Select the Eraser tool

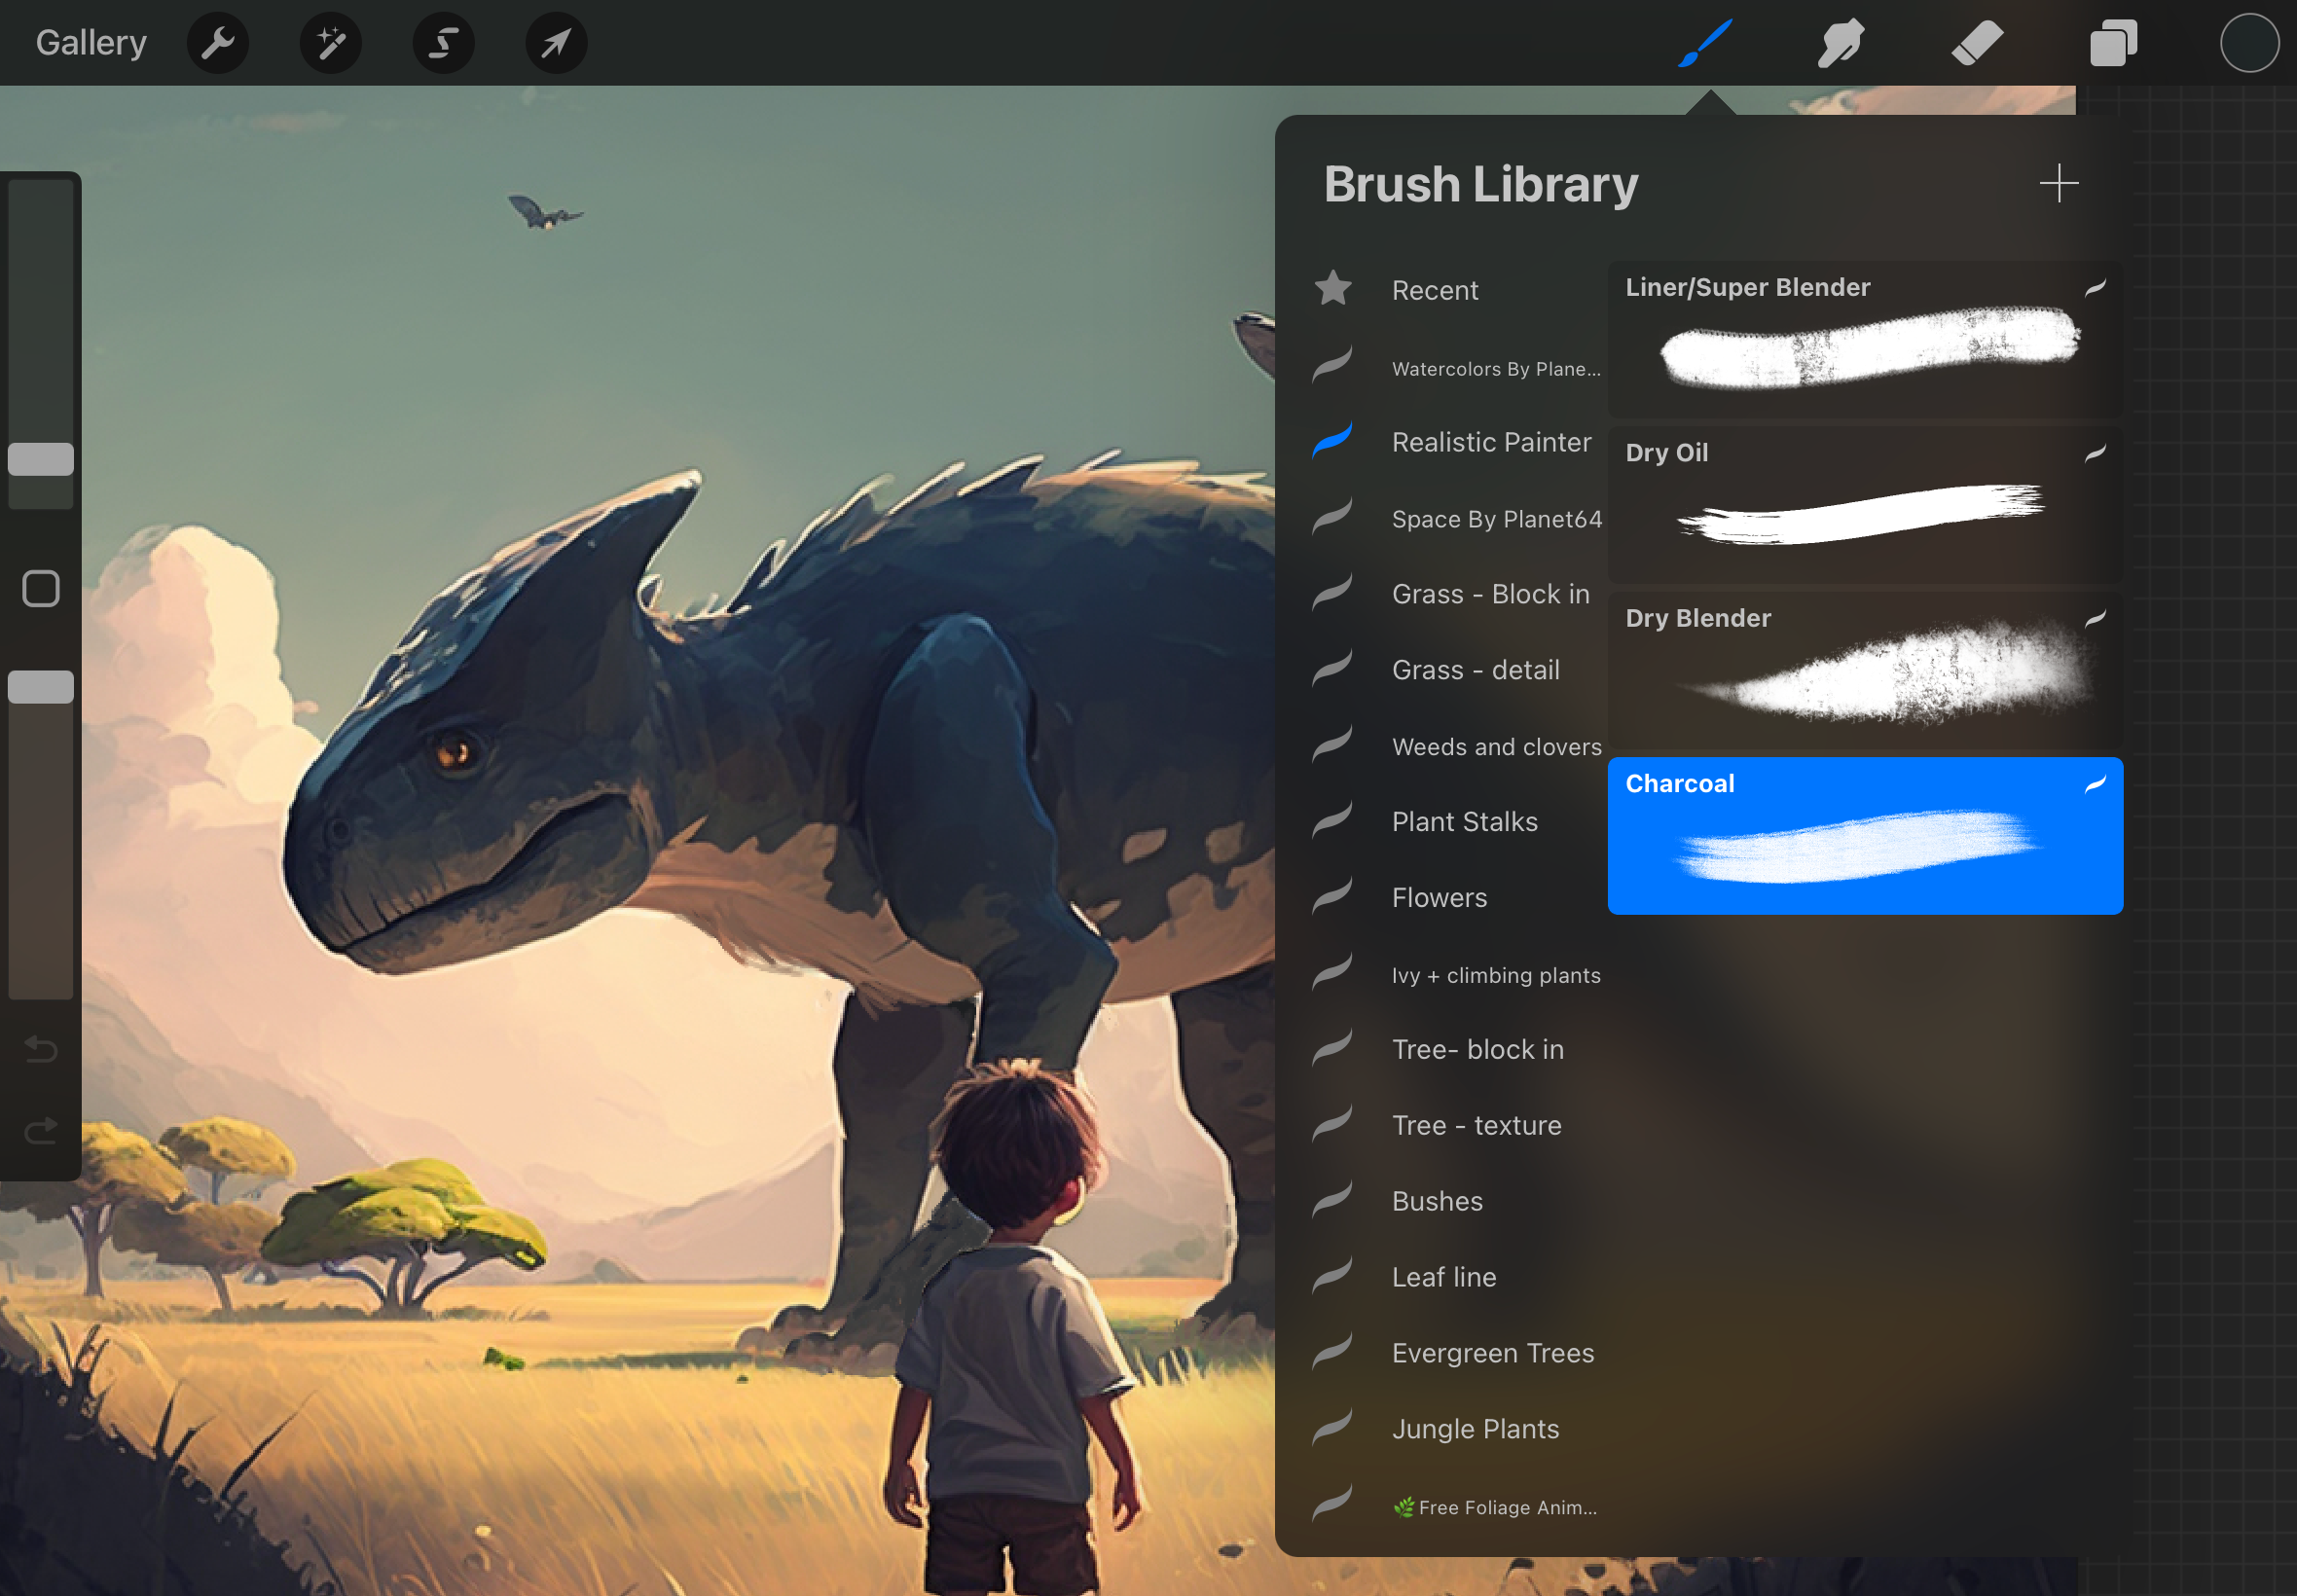tap(1976, 43)
